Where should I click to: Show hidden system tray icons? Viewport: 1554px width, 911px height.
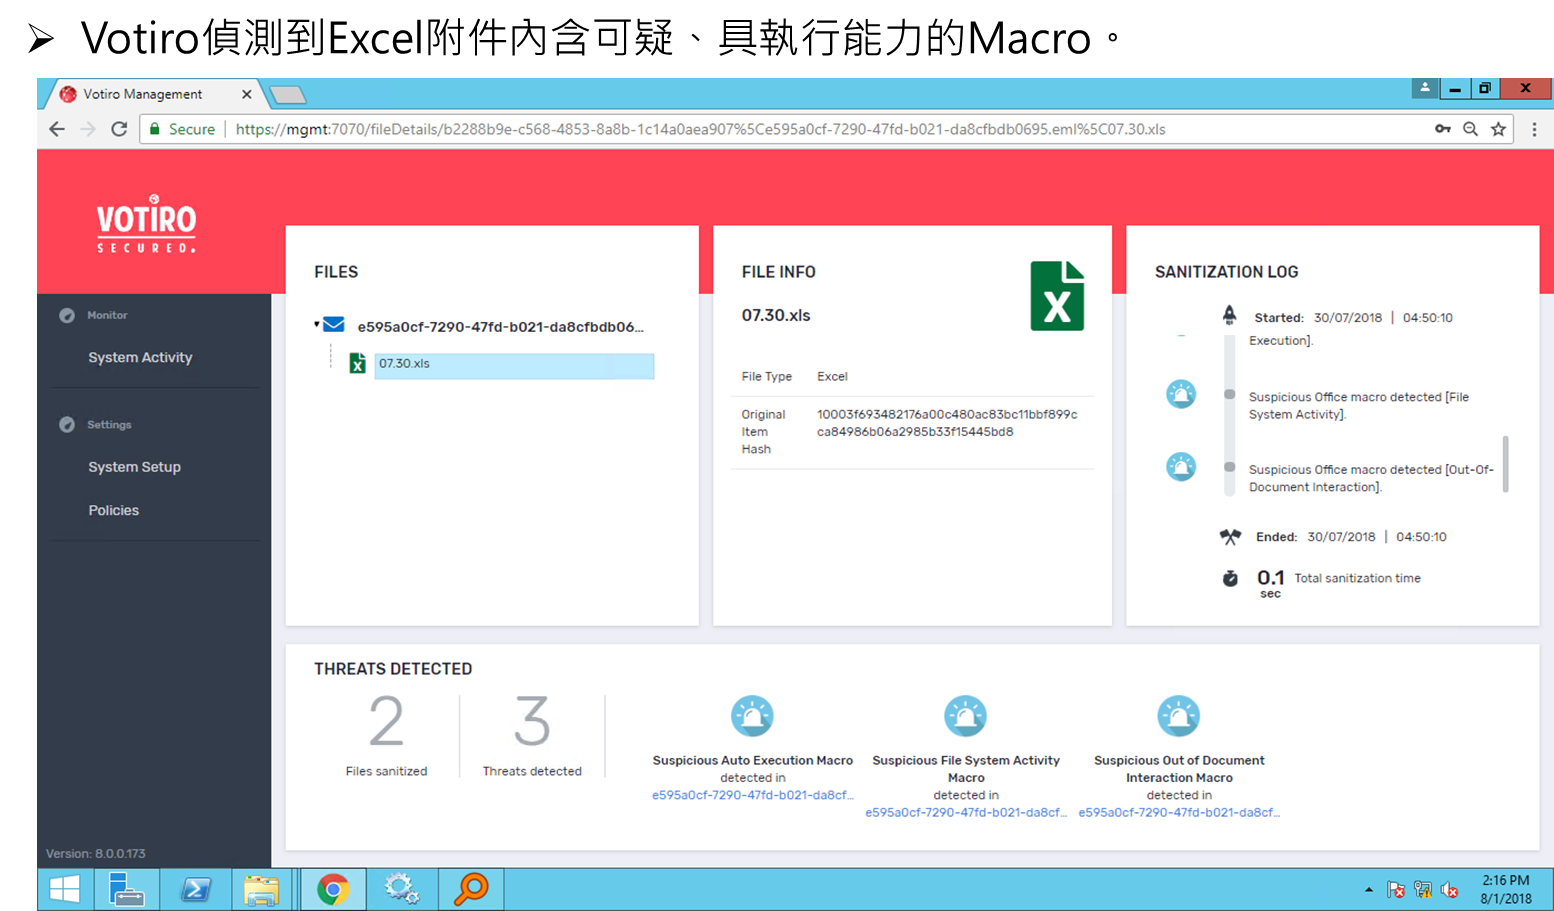pyautogui.click(x=1368, y=890)
